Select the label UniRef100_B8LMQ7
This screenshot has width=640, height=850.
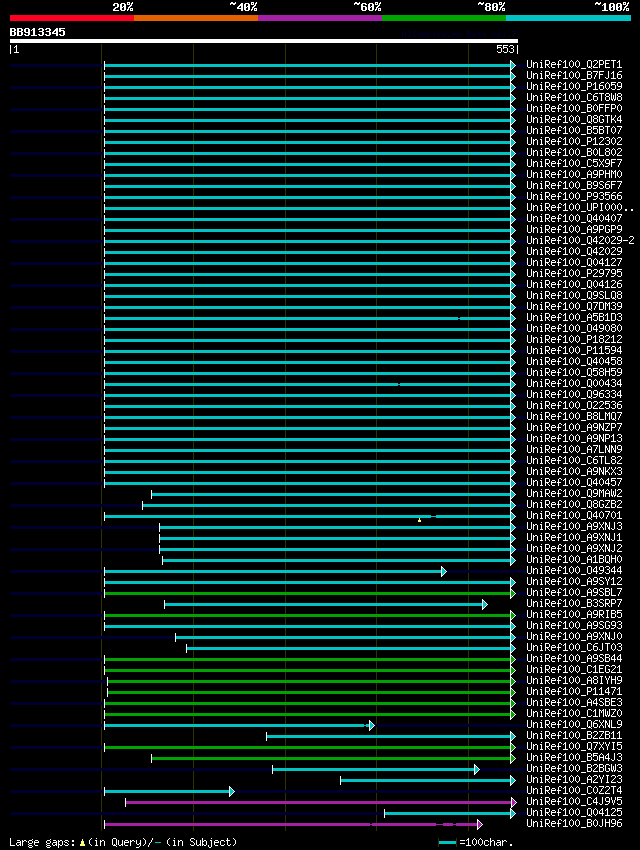coord(574,416)
